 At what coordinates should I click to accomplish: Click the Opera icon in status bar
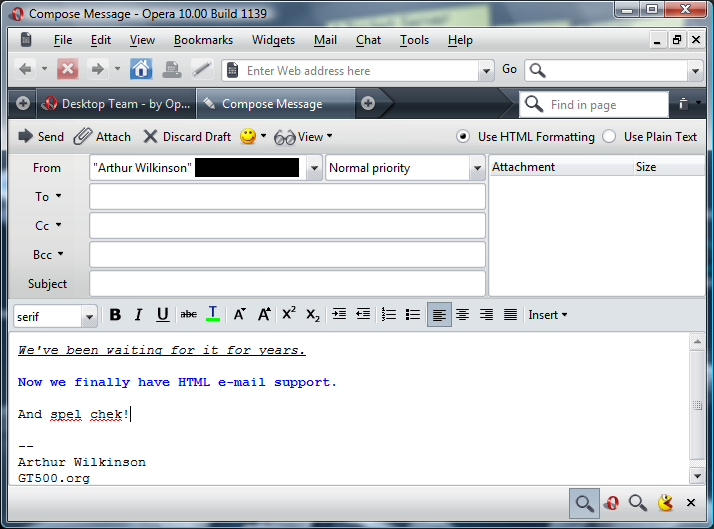tap(612, 503)
